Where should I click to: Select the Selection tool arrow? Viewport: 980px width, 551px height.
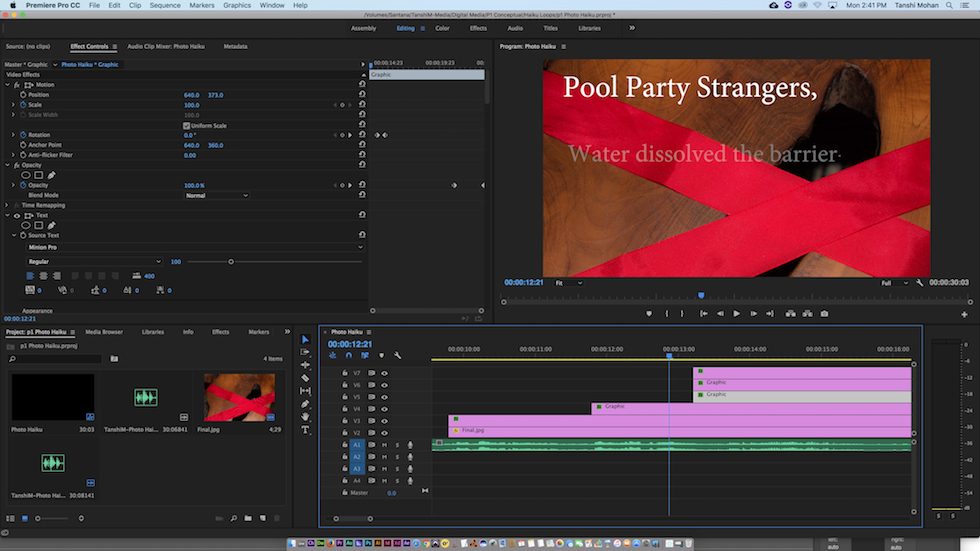(305, 339)
